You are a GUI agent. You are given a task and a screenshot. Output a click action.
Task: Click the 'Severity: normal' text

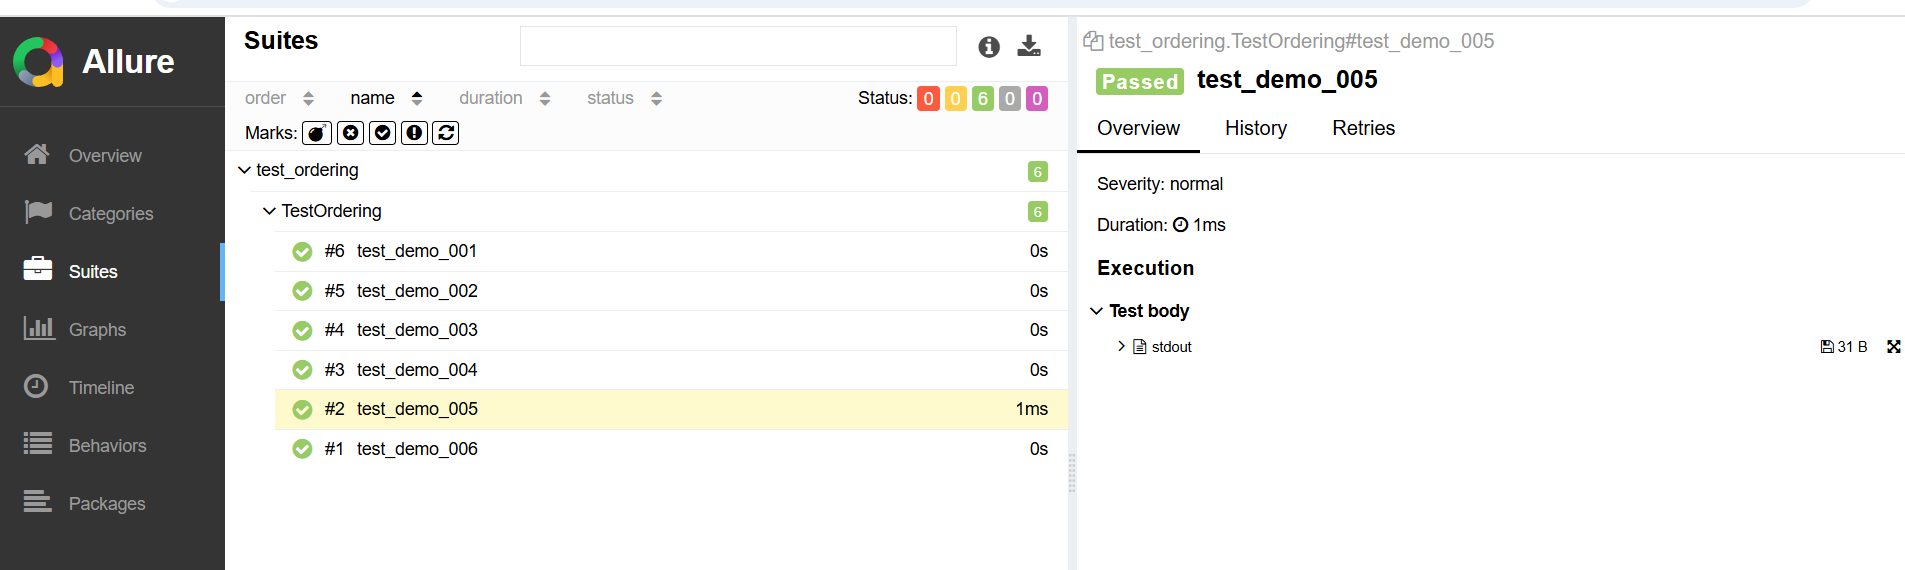[x=1160, y=184]
